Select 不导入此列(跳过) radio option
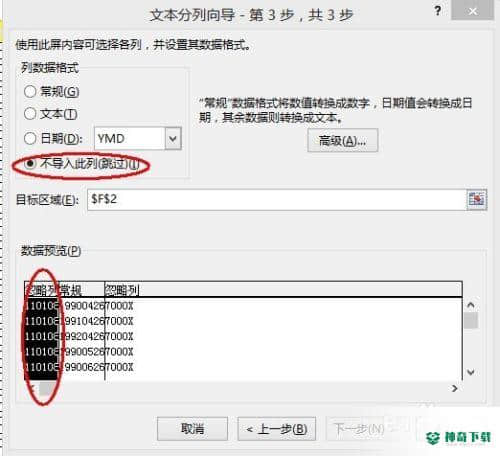 [x=30, y=164]
